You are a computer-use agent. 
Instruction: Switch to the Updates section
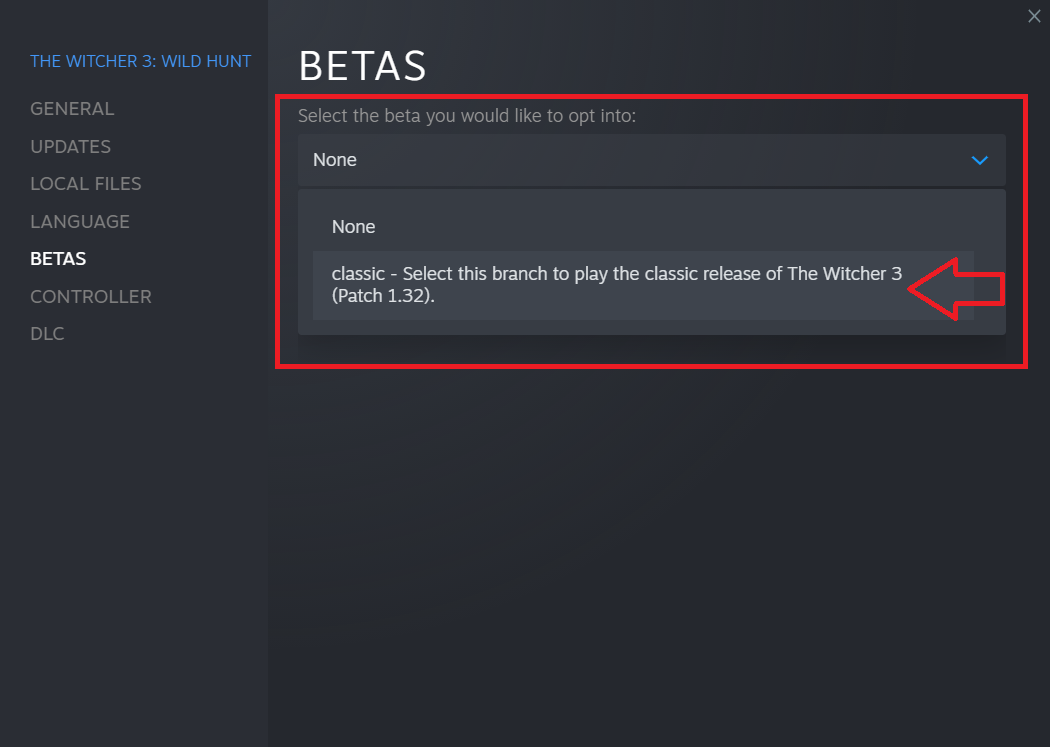[70, 147]
